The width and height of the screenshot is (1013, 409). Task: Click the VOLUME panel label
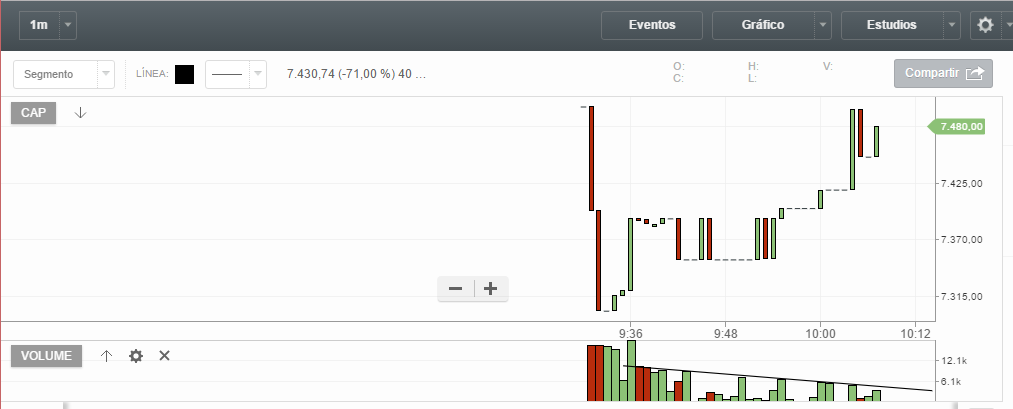tap(47, 356)
